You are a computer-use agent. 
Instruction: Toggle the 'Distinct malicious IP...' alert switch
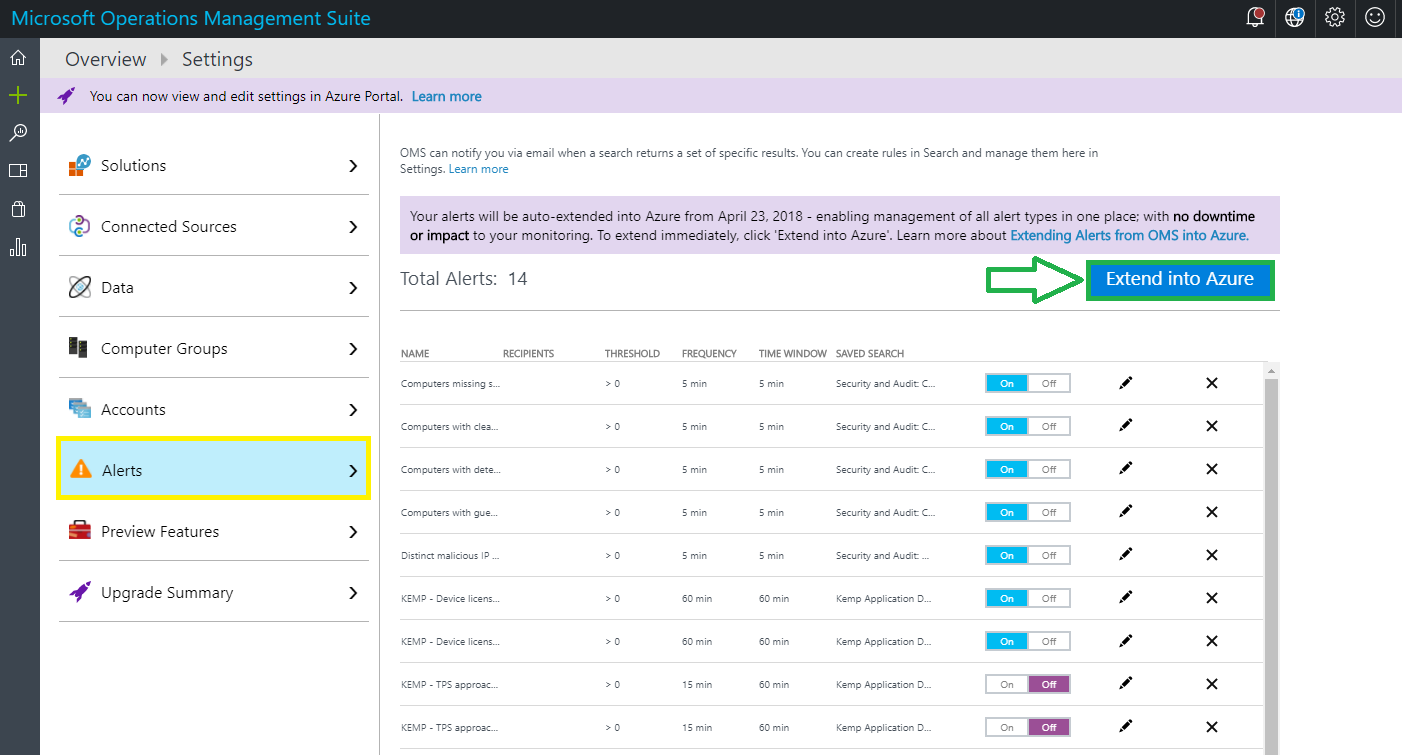[1028, 555]
